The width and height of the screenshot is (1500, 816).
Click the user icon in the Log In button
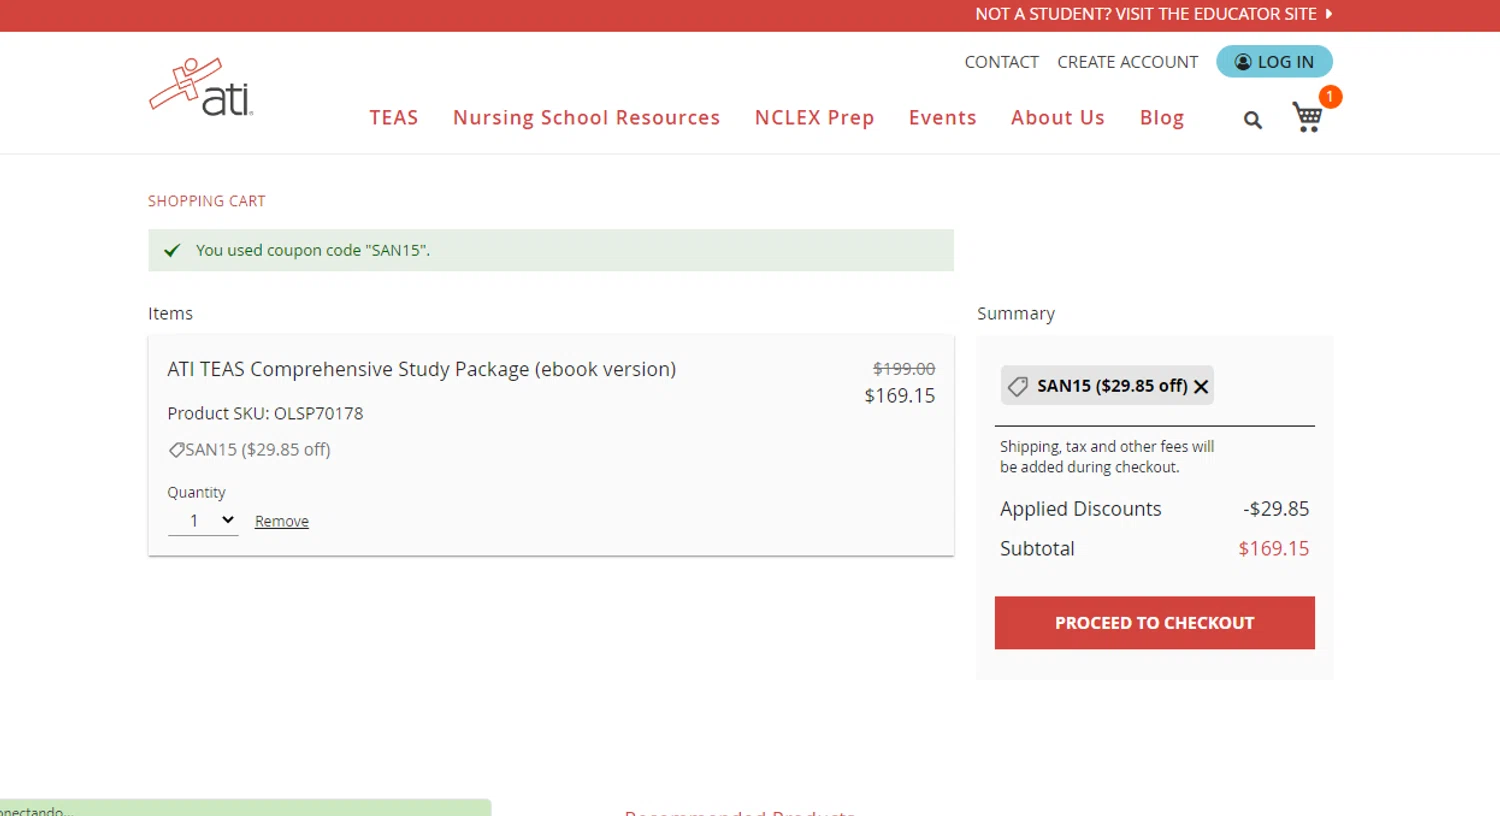click(x=1243, y=62)
